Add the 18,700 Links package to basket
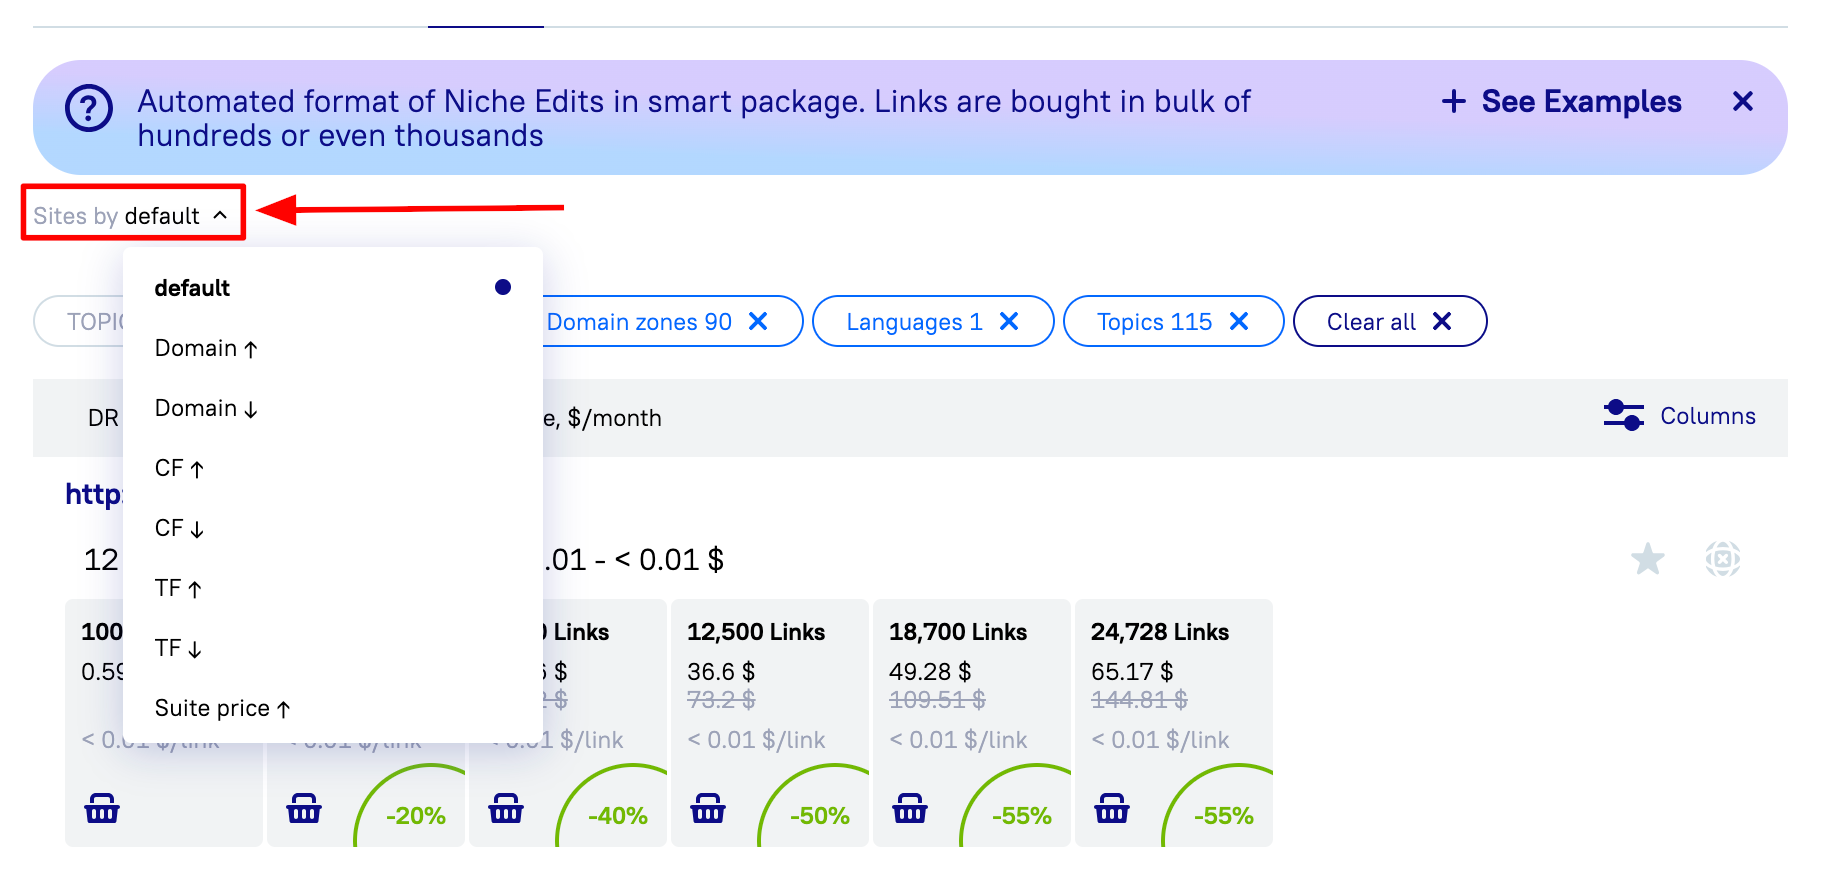Screen dimensions: 1839x888 [910, 808]
